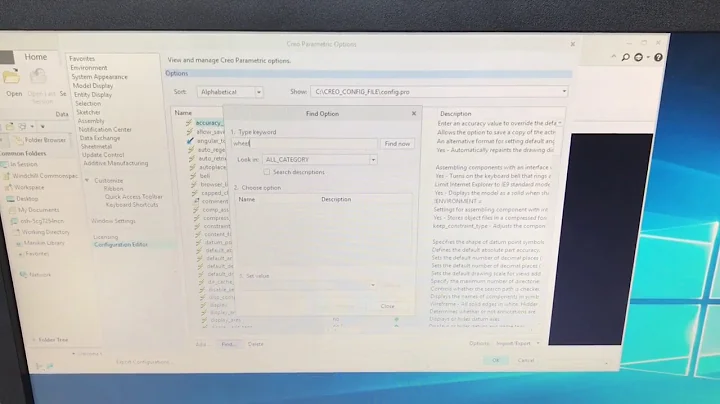
Task: Select the Windchill Commonspace folder
Action: click(45, 176)
